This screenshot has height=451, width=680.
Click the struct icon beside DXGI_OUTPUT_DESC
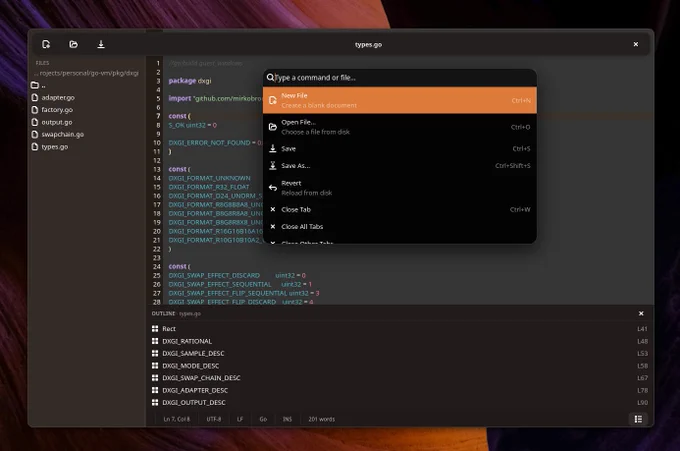(x=155, y=402)
